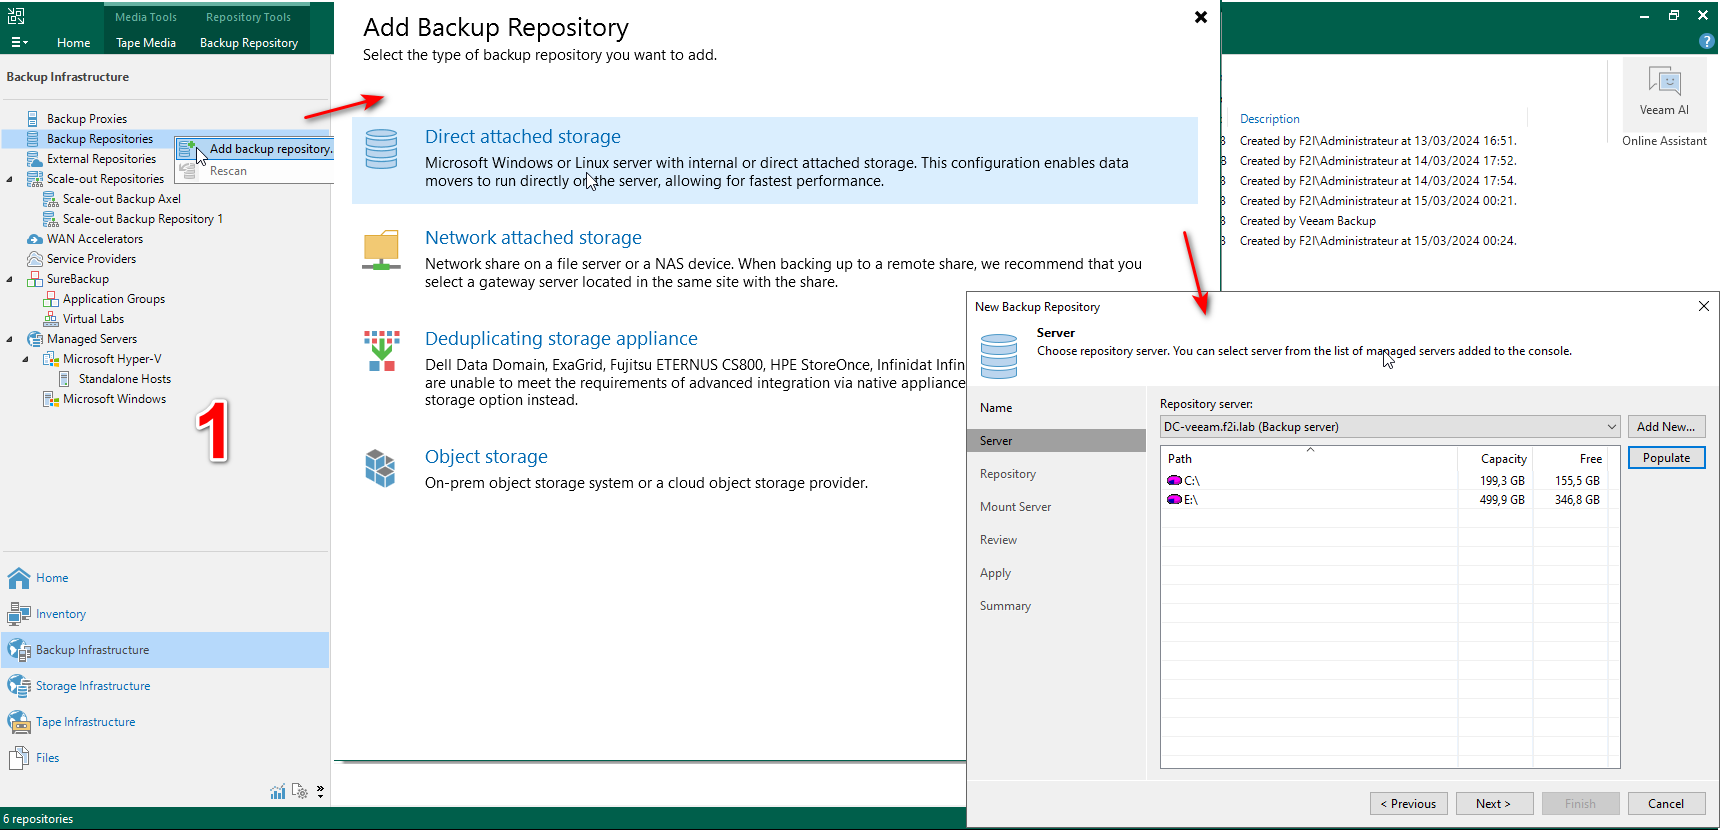Click the Files view icon

[19, 758]
